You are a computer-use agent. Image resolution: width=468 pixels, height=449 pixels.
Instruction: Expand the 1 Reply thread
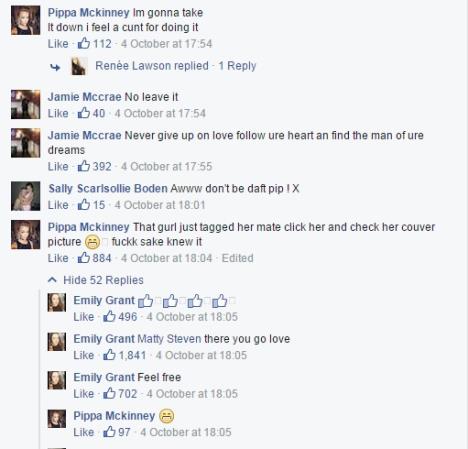[237, 66]
